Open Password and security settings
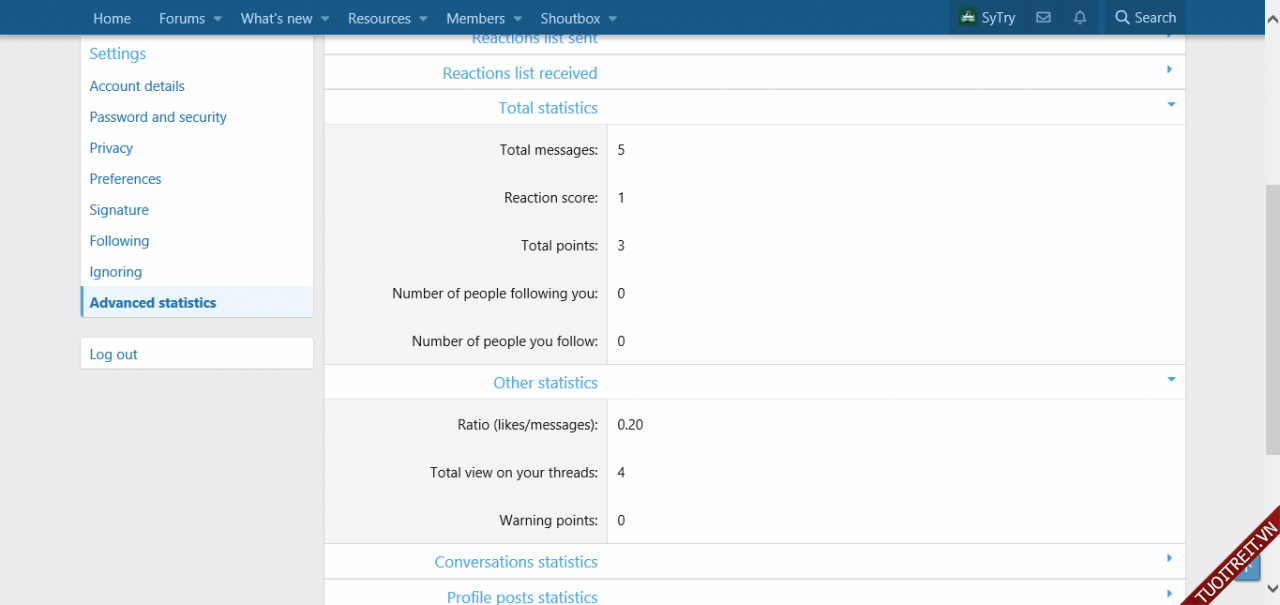Image resolution: width=1280 pixels, height=605 pixels. [x=158, y=117]
